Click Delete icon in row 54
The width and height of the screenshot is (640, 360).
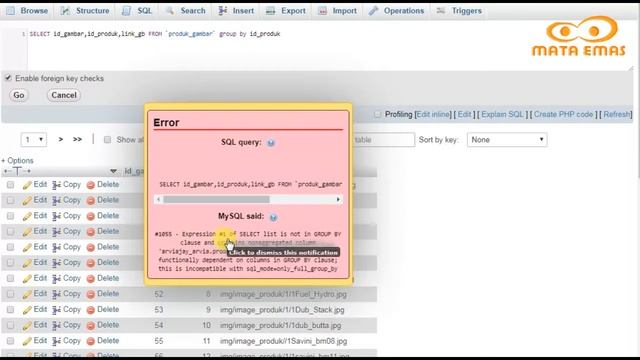tap(91, 326)
